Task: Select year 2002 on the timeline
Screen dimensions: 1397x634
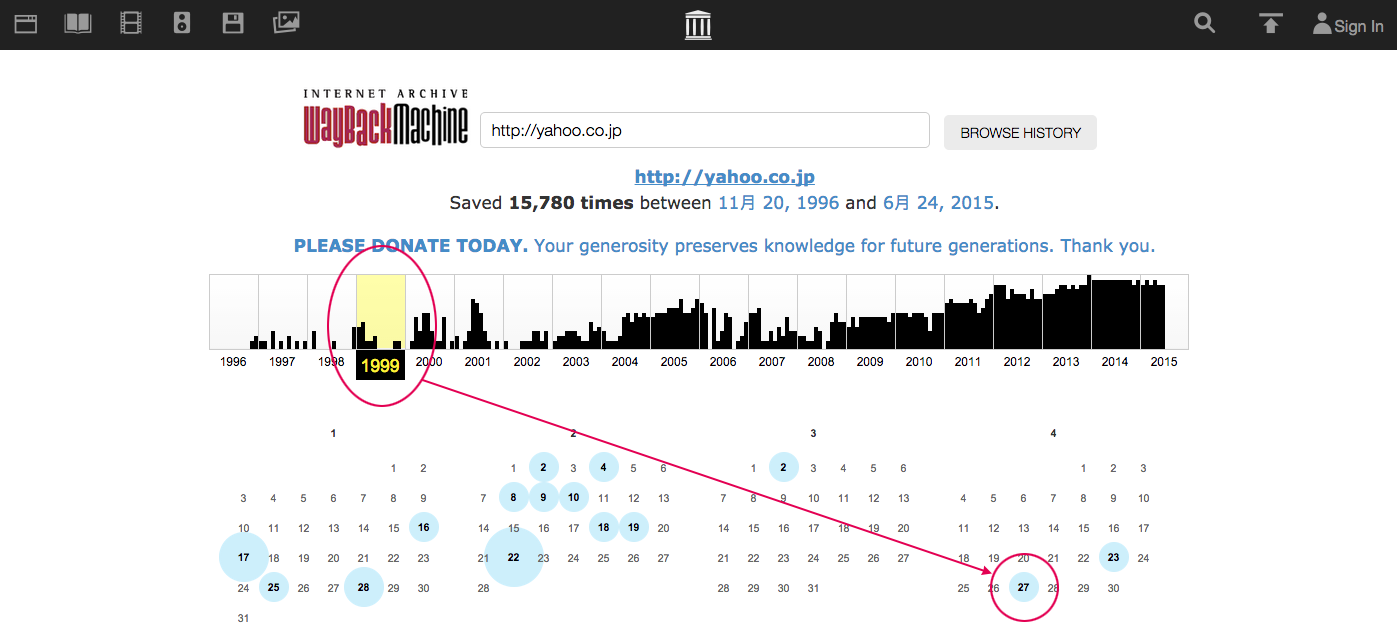Action: click(x=527, y=362)
